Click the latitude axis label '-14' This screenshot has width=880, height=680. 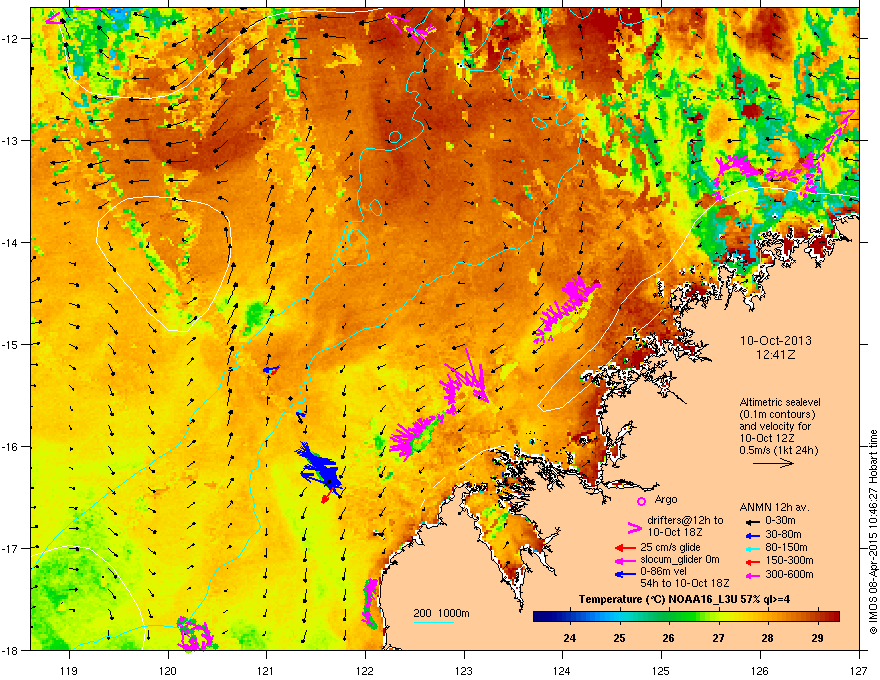[x=10, y=242]
